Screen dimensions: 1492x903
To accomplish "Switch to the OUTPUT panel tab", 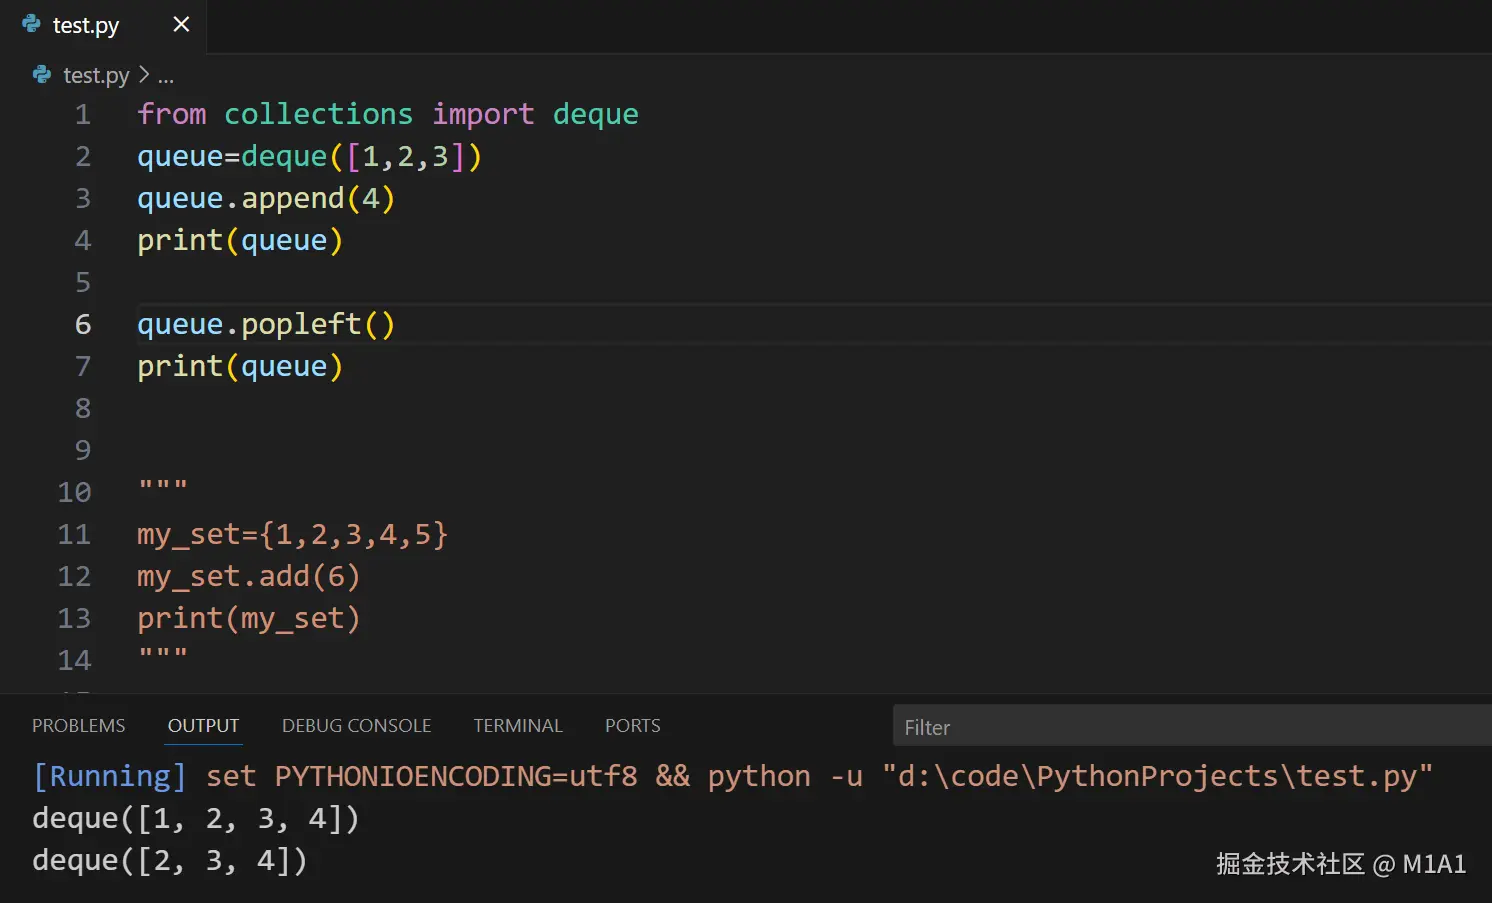I will pyautogui.click(x=204, y=726).
